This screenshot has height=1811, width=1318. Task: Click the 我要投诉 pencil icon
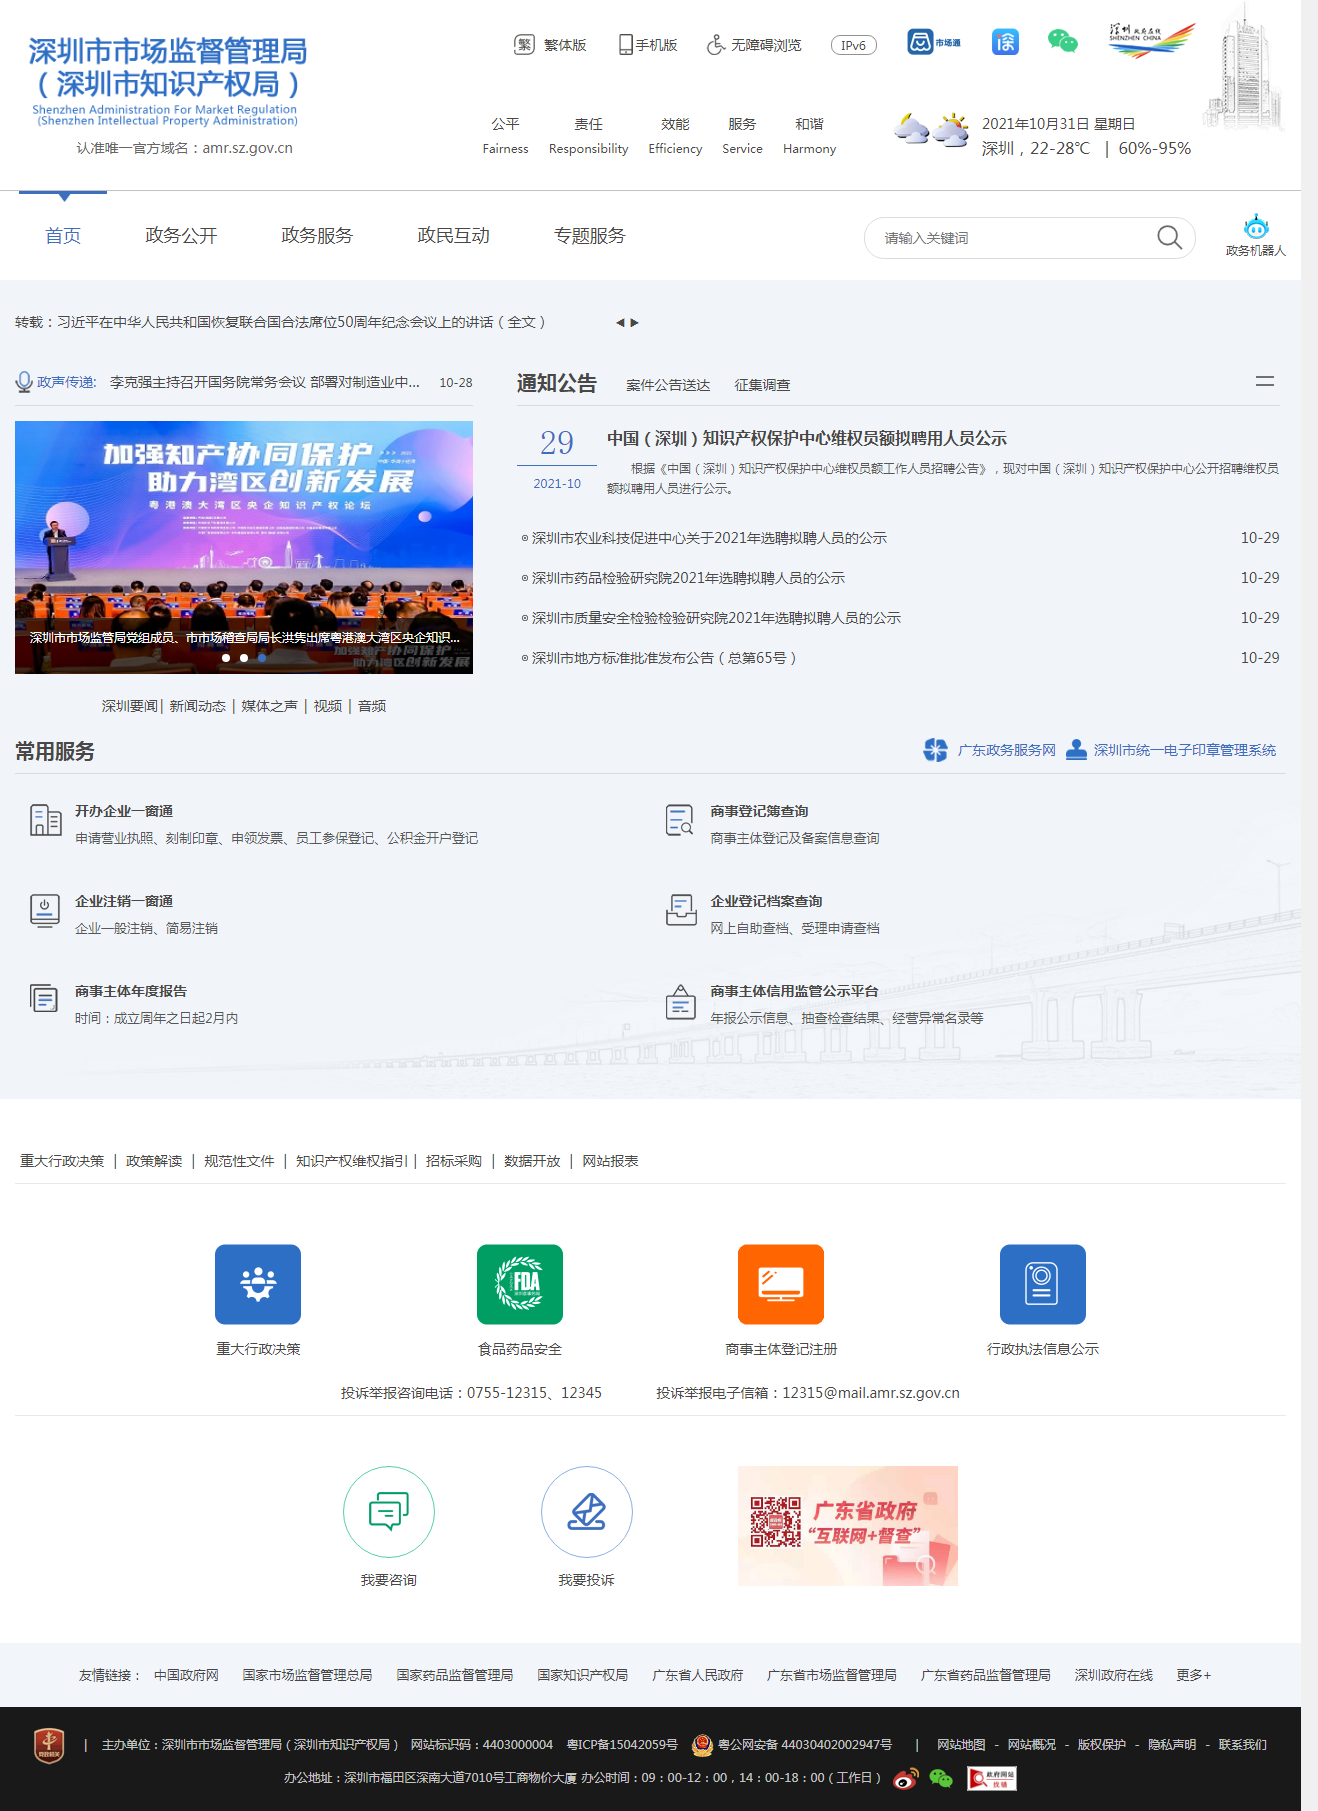pos(587,1511)
